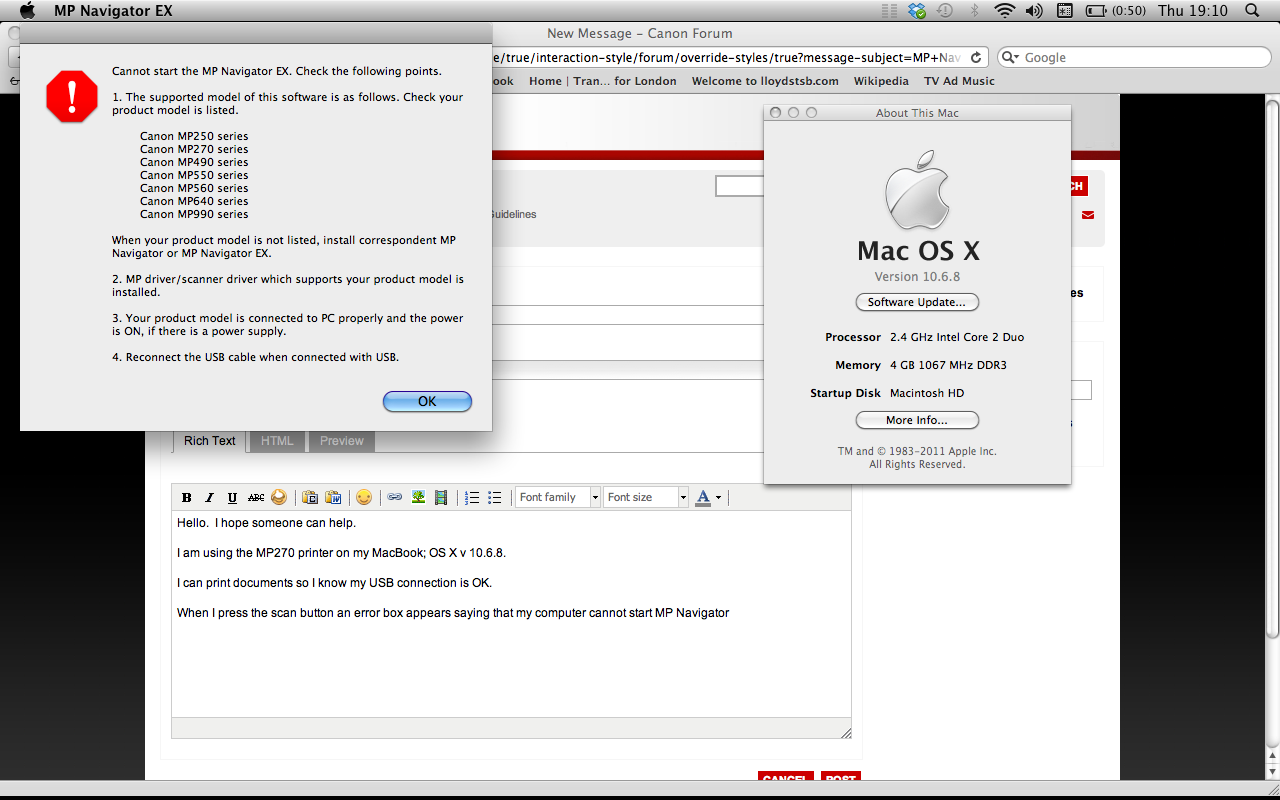Toggle underline text formatting
The image size is (1280, 800).
232,498
